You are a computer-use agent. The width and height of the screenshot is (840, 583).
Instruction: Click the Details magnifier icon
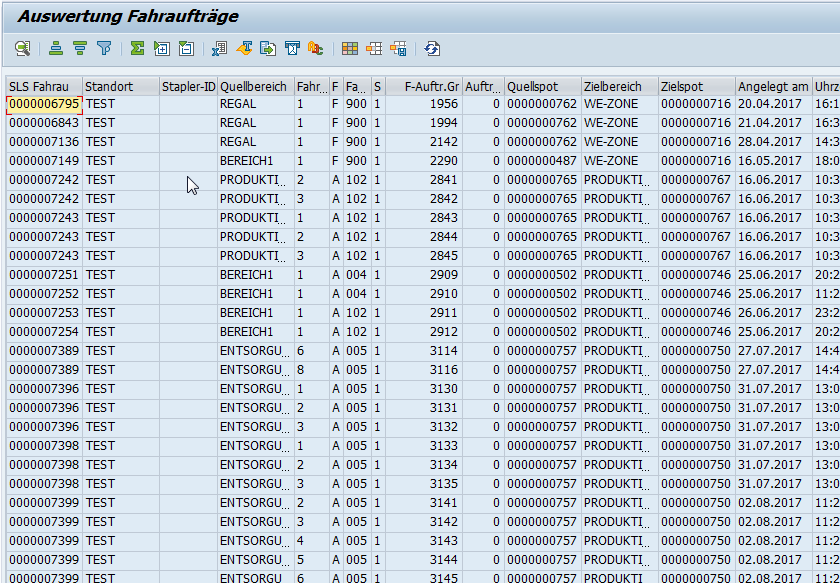(x=22, y=48)
